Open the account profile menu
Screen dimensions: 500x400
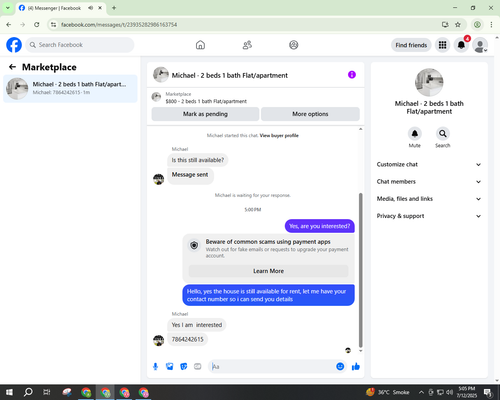pos(480,45)
